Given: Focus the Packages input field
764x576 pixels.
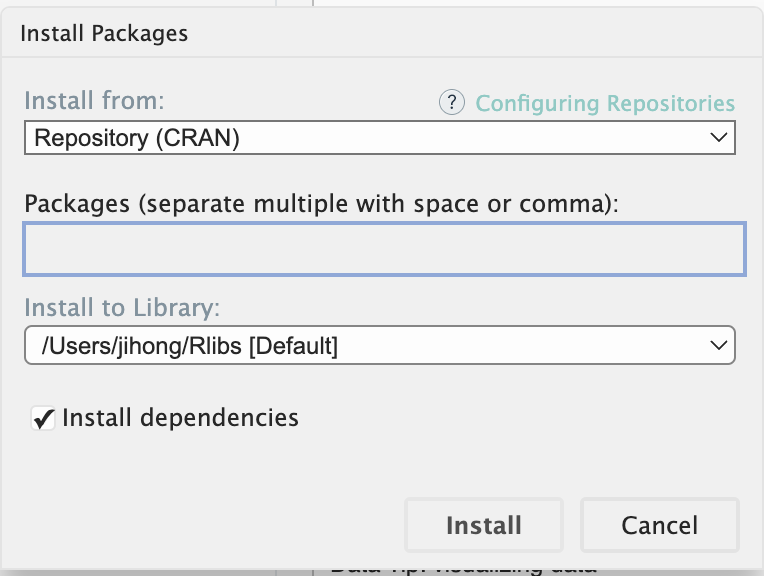Looking at the screenshot, I should tap(384, 249).
